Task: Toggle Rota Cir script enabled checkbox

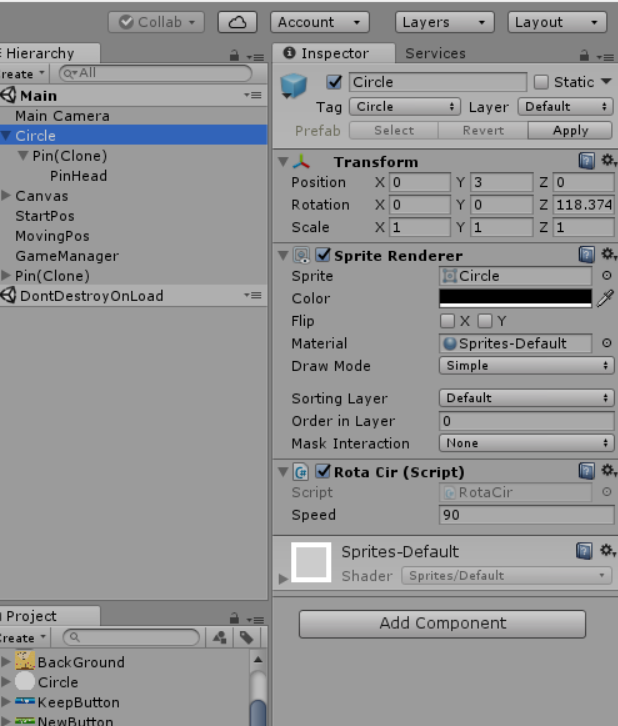Action: point(323,471)
